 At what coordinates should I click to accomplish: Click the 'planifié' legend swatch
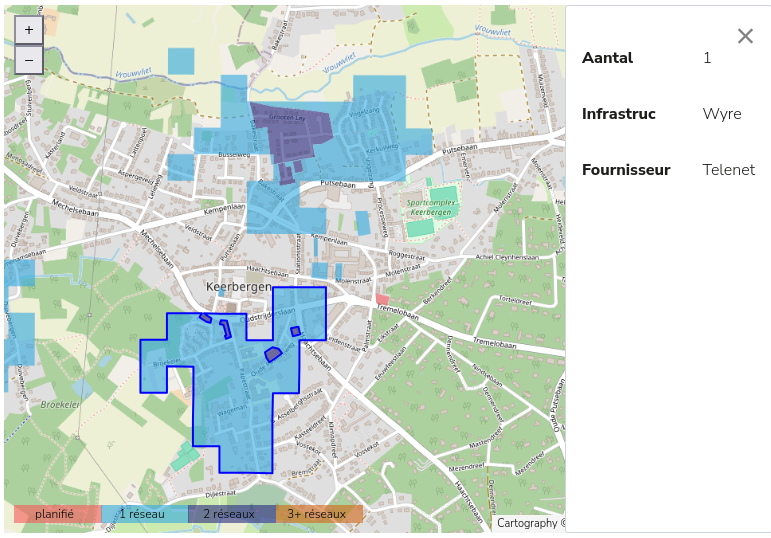(x=57, y=514)
